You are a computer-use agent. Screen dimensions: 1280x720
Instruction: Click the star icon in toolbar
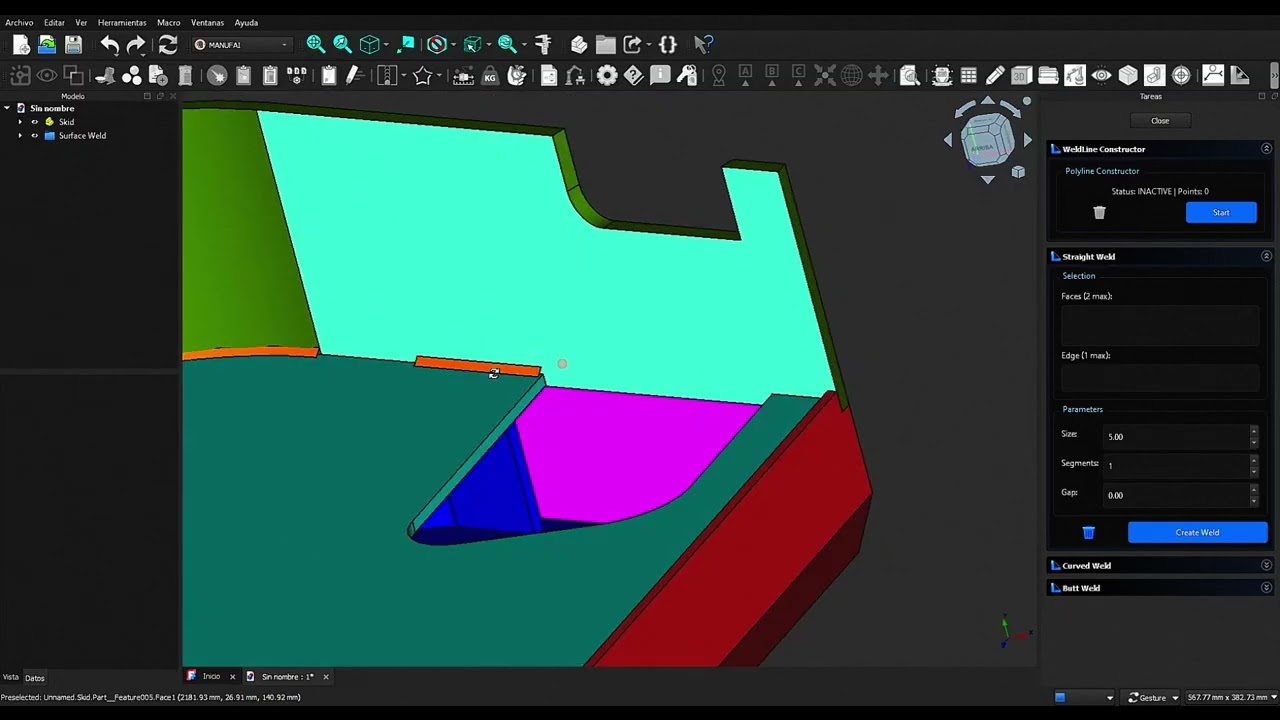[x=422, y=75]
